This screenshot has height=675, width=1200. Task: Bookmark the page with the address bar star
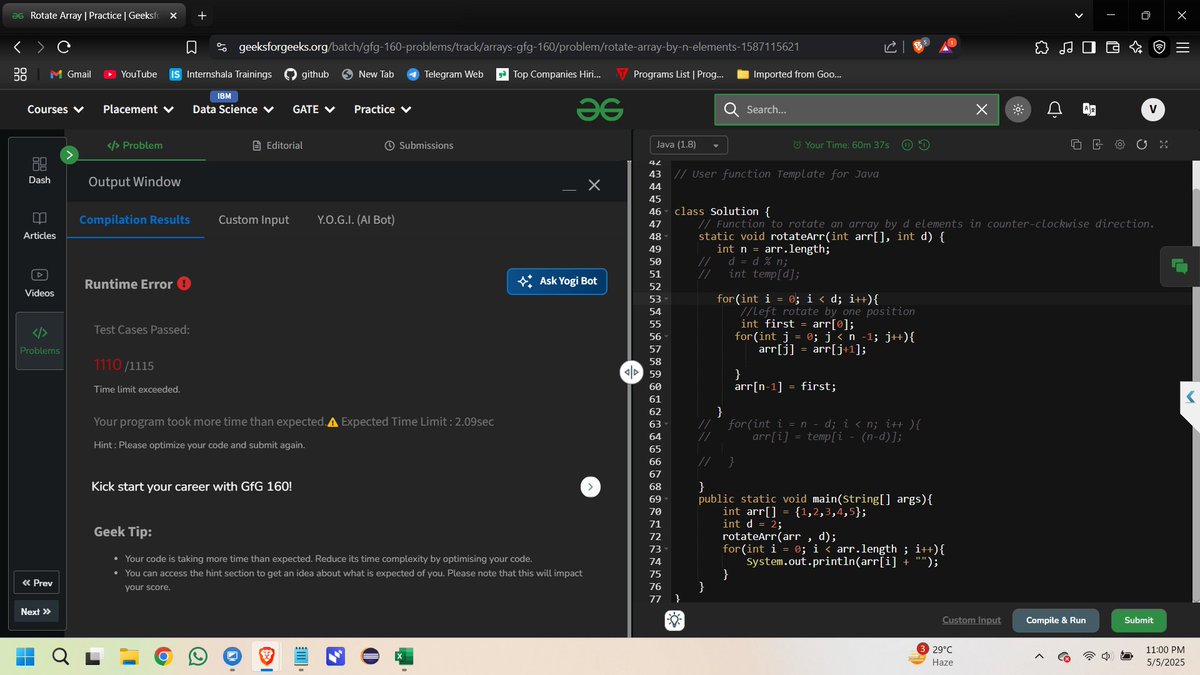pos(190,46)
